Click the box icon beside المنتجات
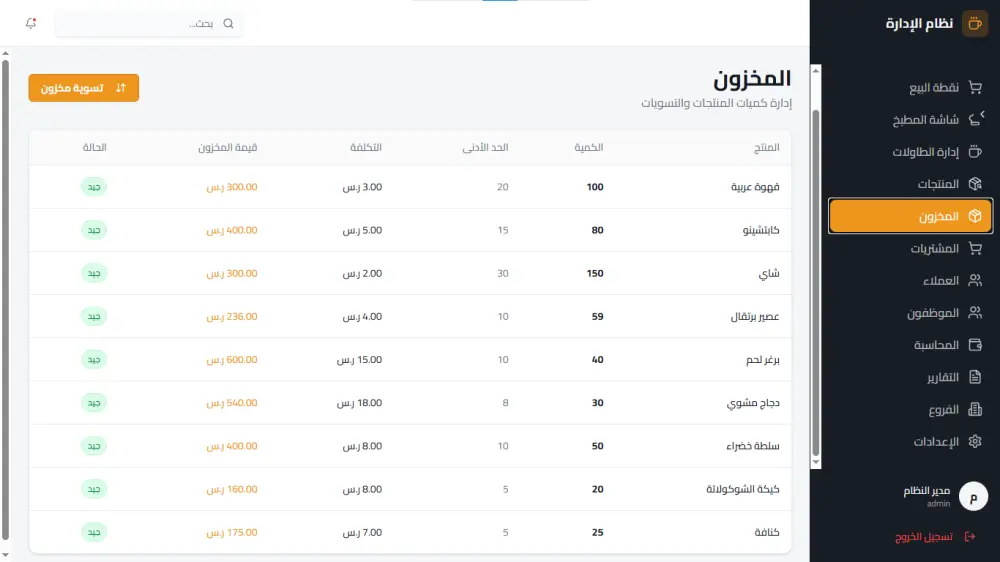Image resolution: width=1000 pixels, height=562 pixels. pyautogui.click(x=974, y=184)
